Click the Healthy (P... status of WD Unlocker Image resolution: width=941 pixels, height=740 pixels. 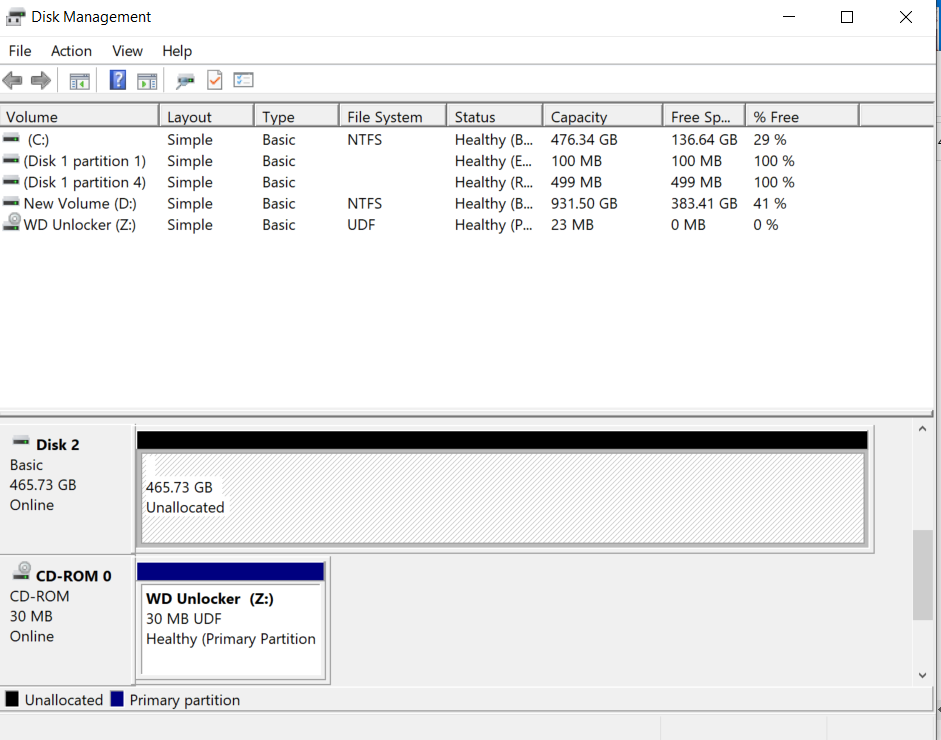(x=493, y=225)
